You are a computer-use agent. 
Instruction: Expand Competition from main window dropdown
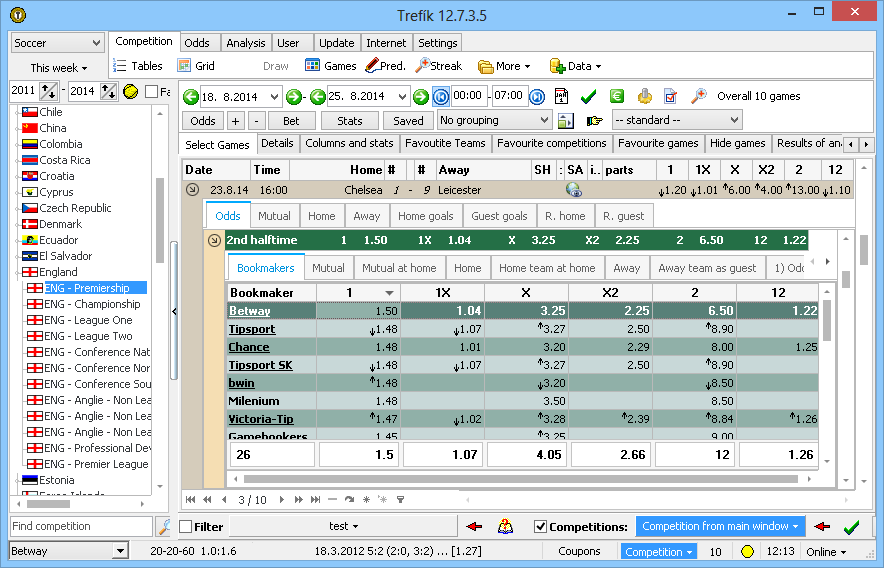[720, 527]
